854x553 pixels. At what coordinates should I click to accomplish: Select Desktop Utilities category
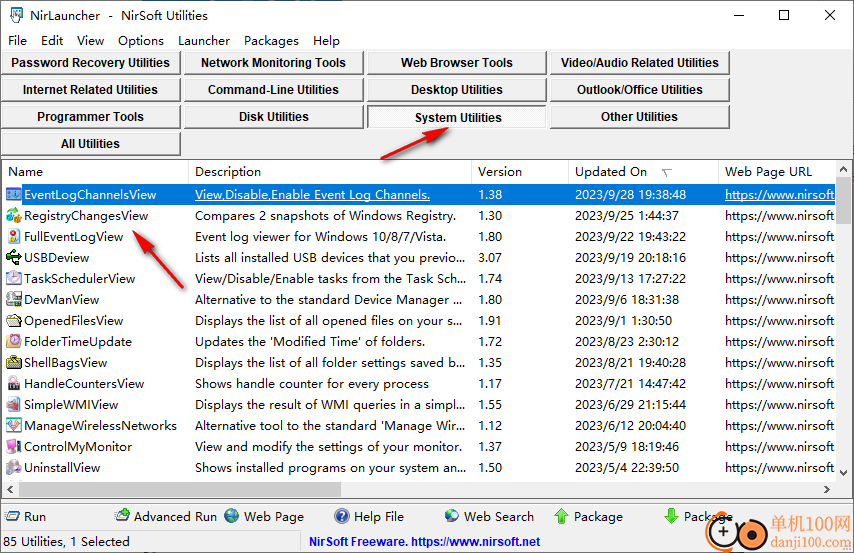(x=456, y=90)
